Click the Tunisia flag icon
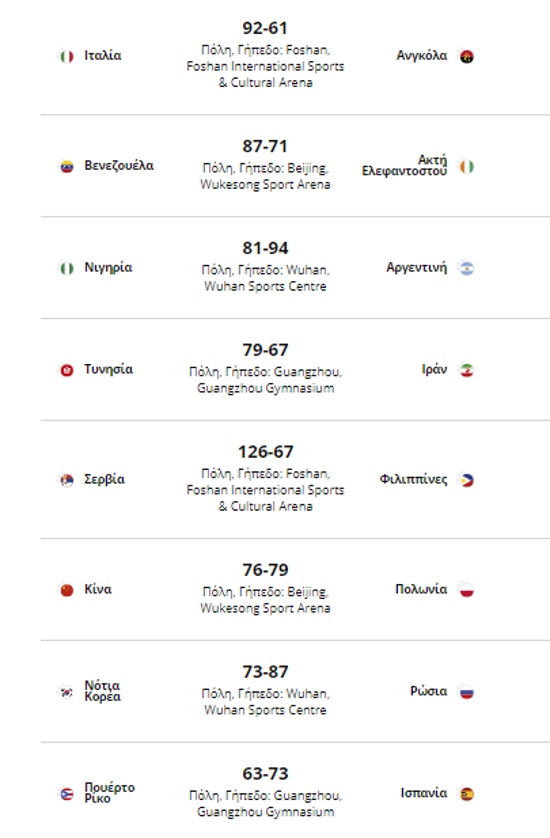The width and height of the screenshot is (550, 838). [66, 370]
